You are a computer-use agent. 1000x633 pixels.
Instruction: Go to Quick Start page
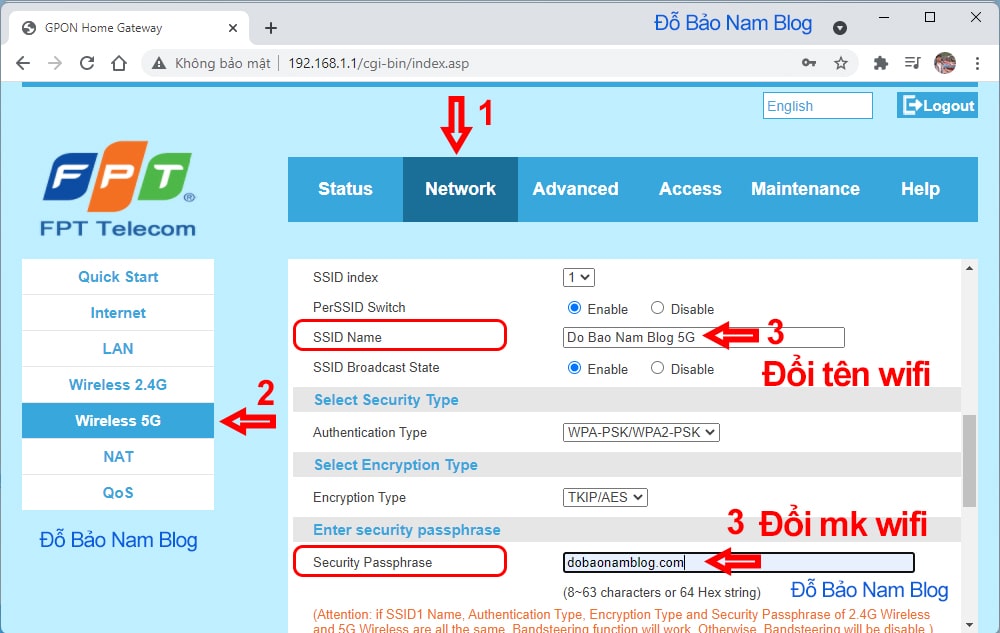tap(118, 277)
